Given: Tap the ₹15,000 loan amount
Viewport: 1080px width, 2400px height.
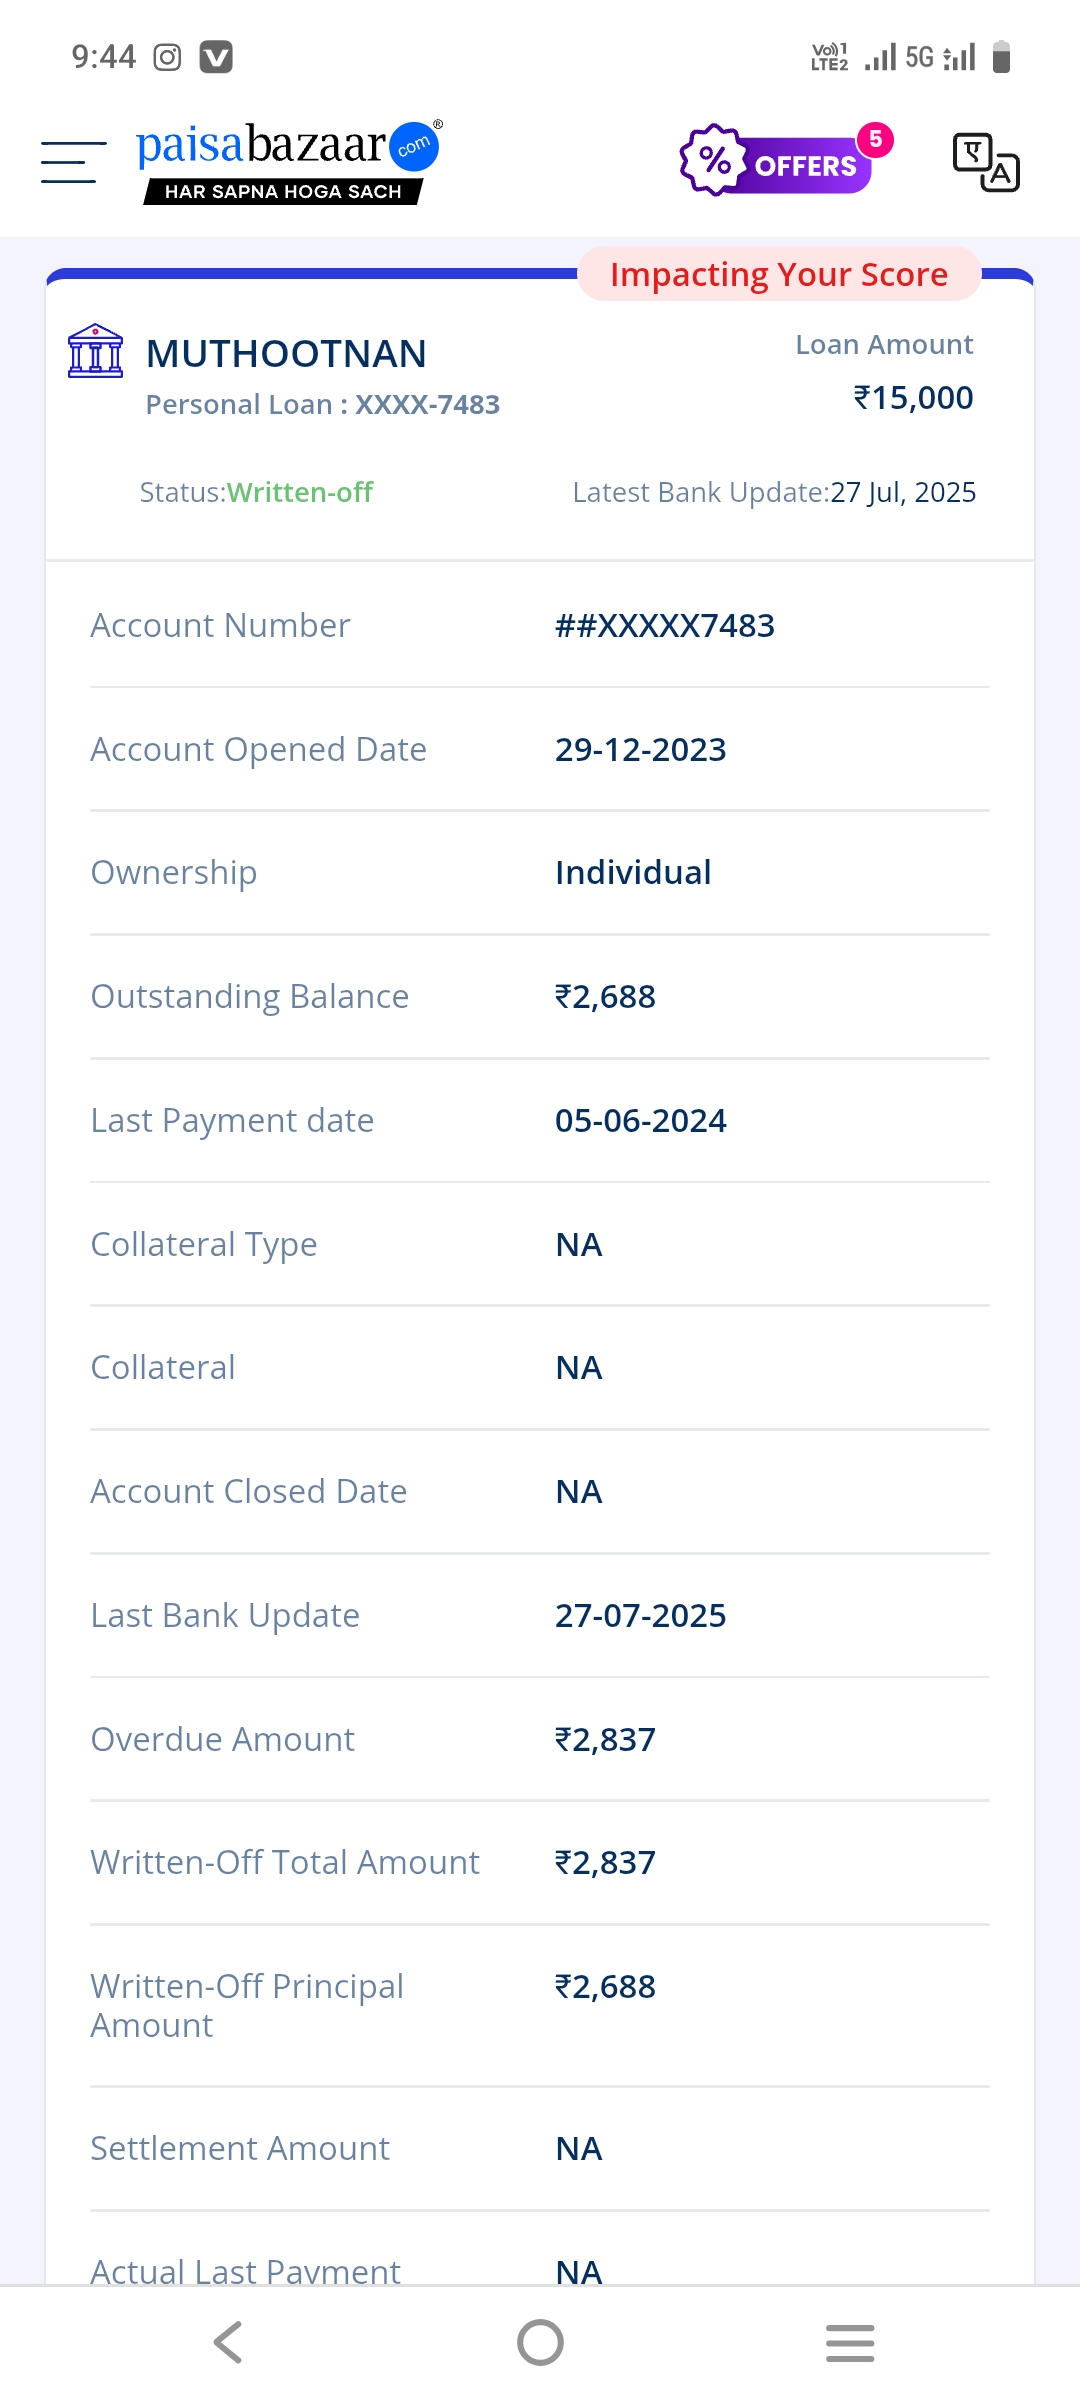Looking at the screenshot, I should tap(913, 398).
